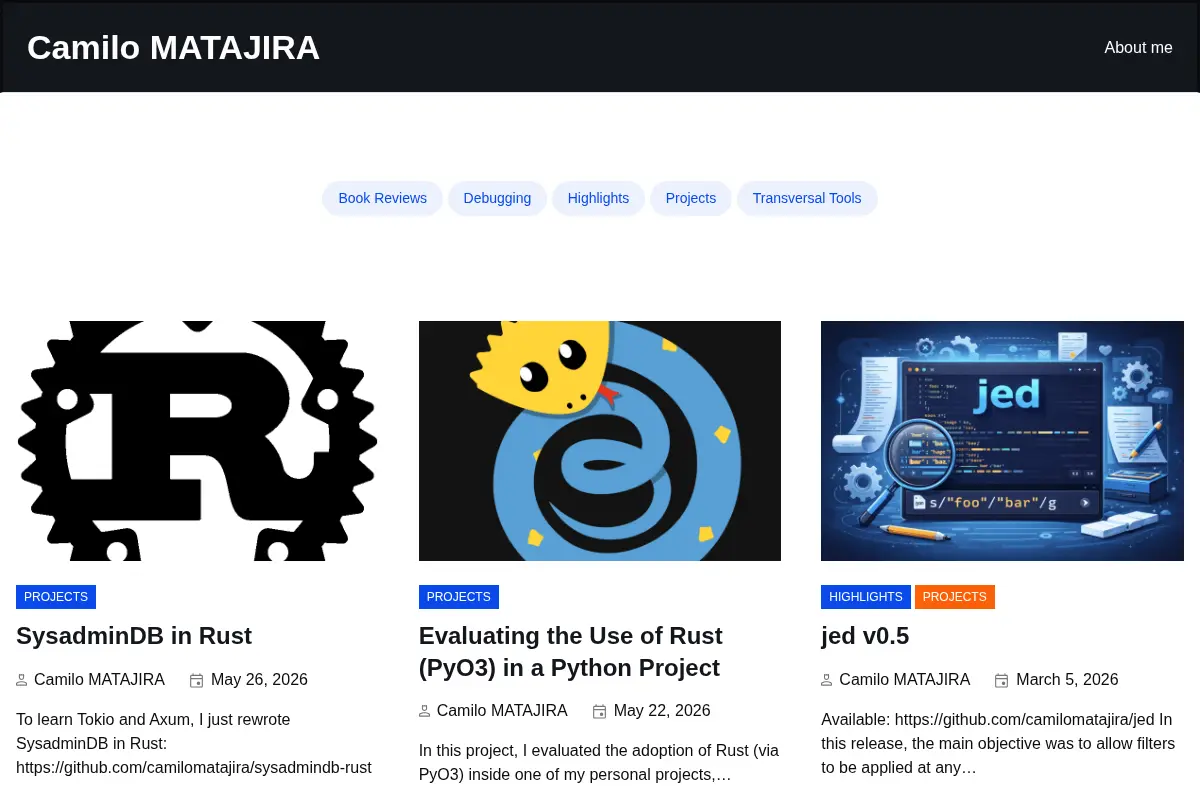Select the Highlights category pill

pos(598,198)
